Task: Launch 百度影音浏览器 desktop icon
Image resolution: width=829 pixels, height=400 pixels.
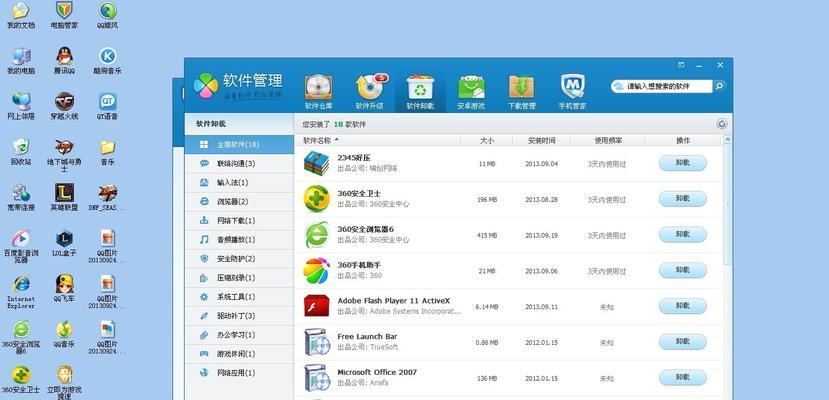Action: tap(21, 246)
